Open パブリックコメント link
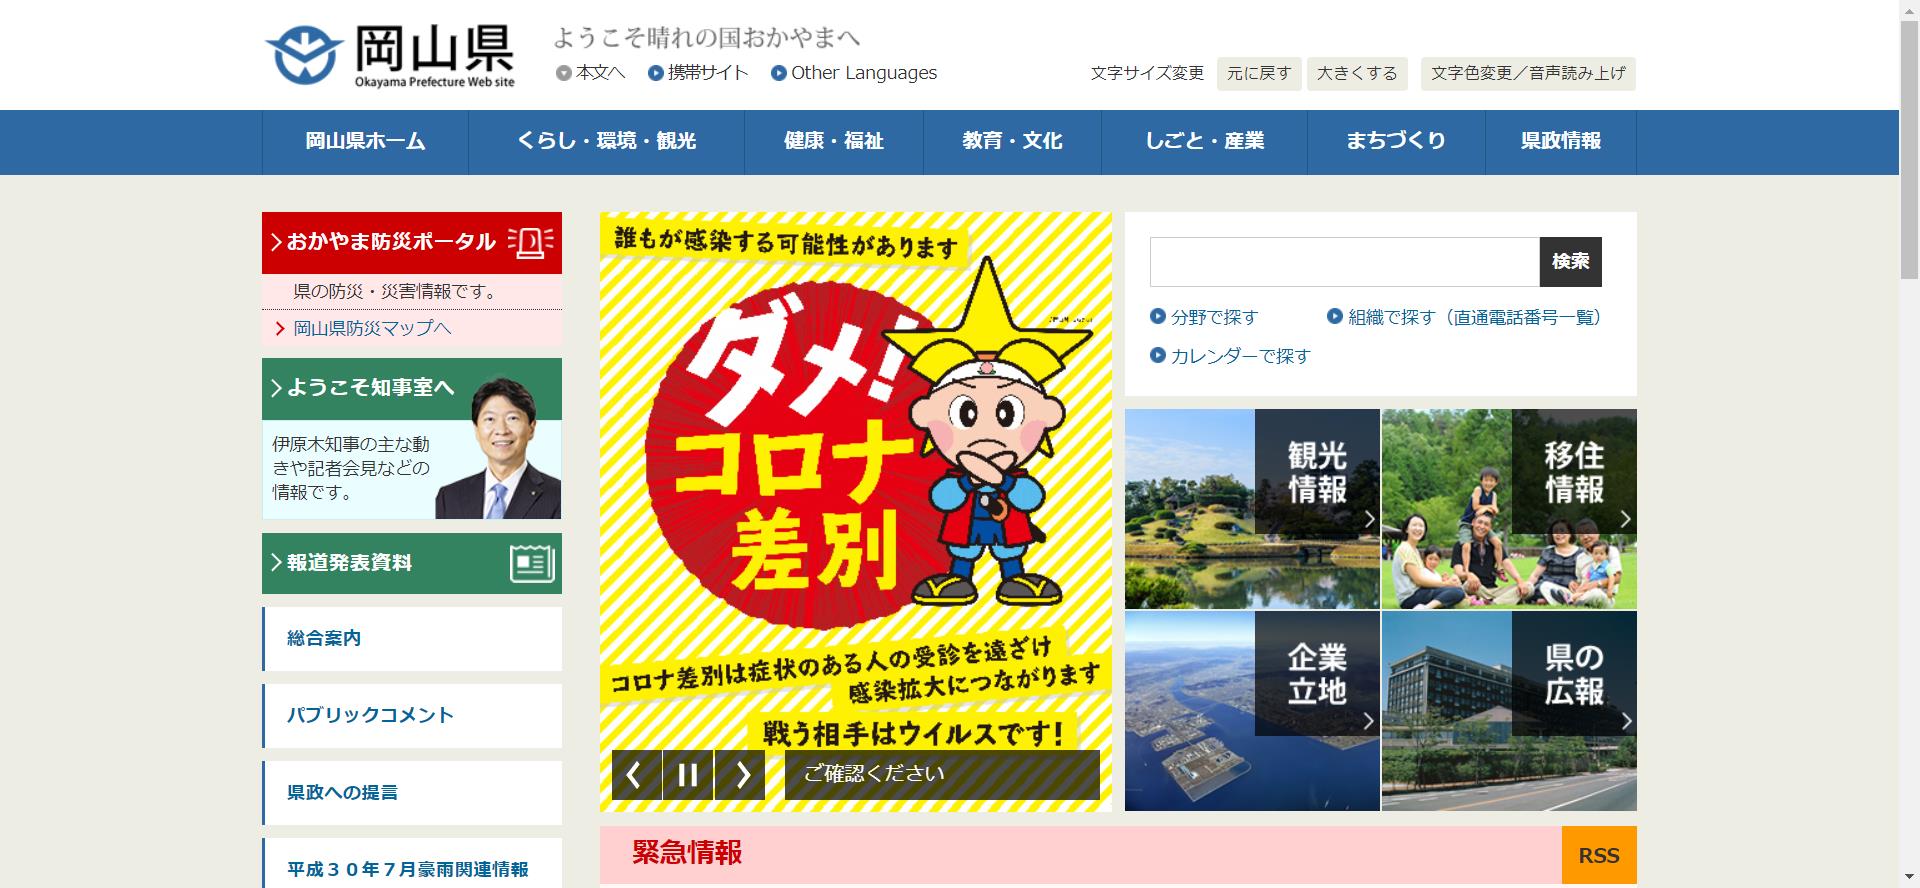Viewport: 1920px width, 888px height. tap(412, 716)
